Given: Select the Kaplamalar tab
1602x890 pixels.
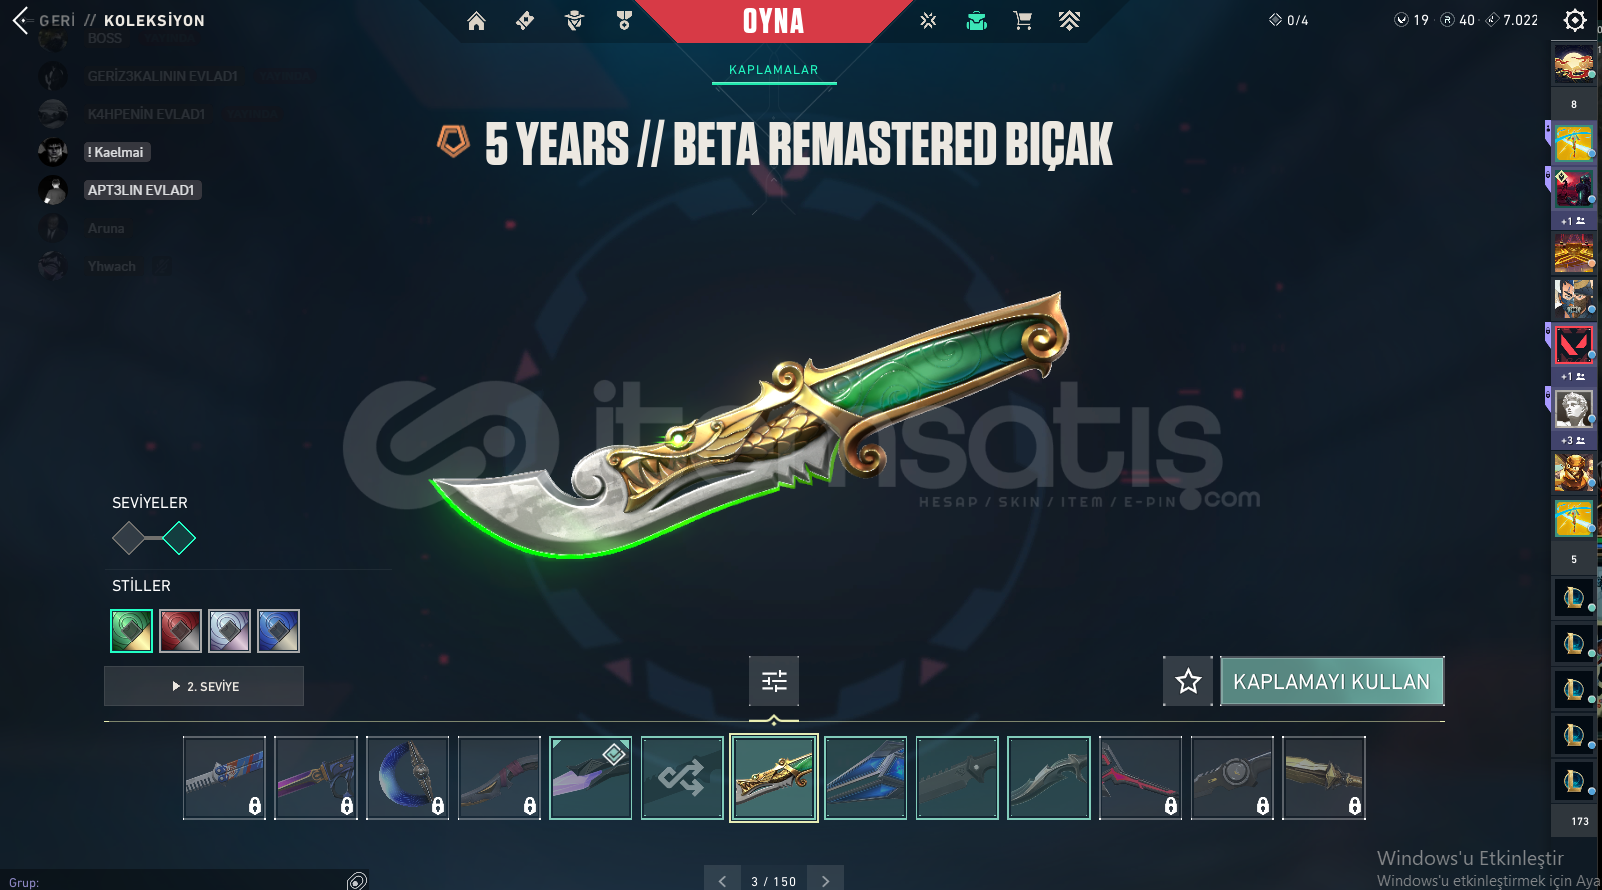Looking at the screenshot, I should pos(774,70).
